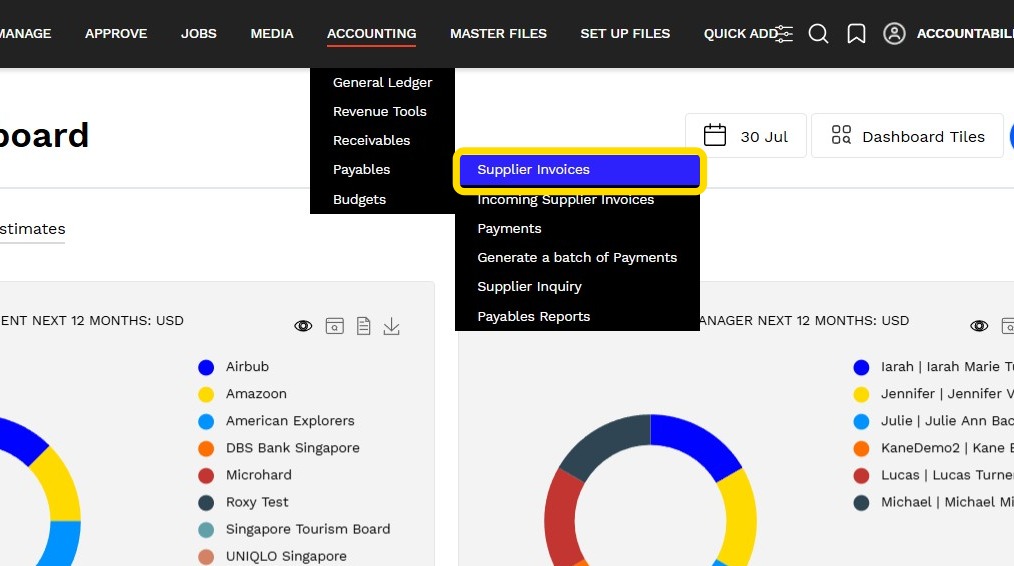Click the Quick Add sliders icon

click(784, 34)
